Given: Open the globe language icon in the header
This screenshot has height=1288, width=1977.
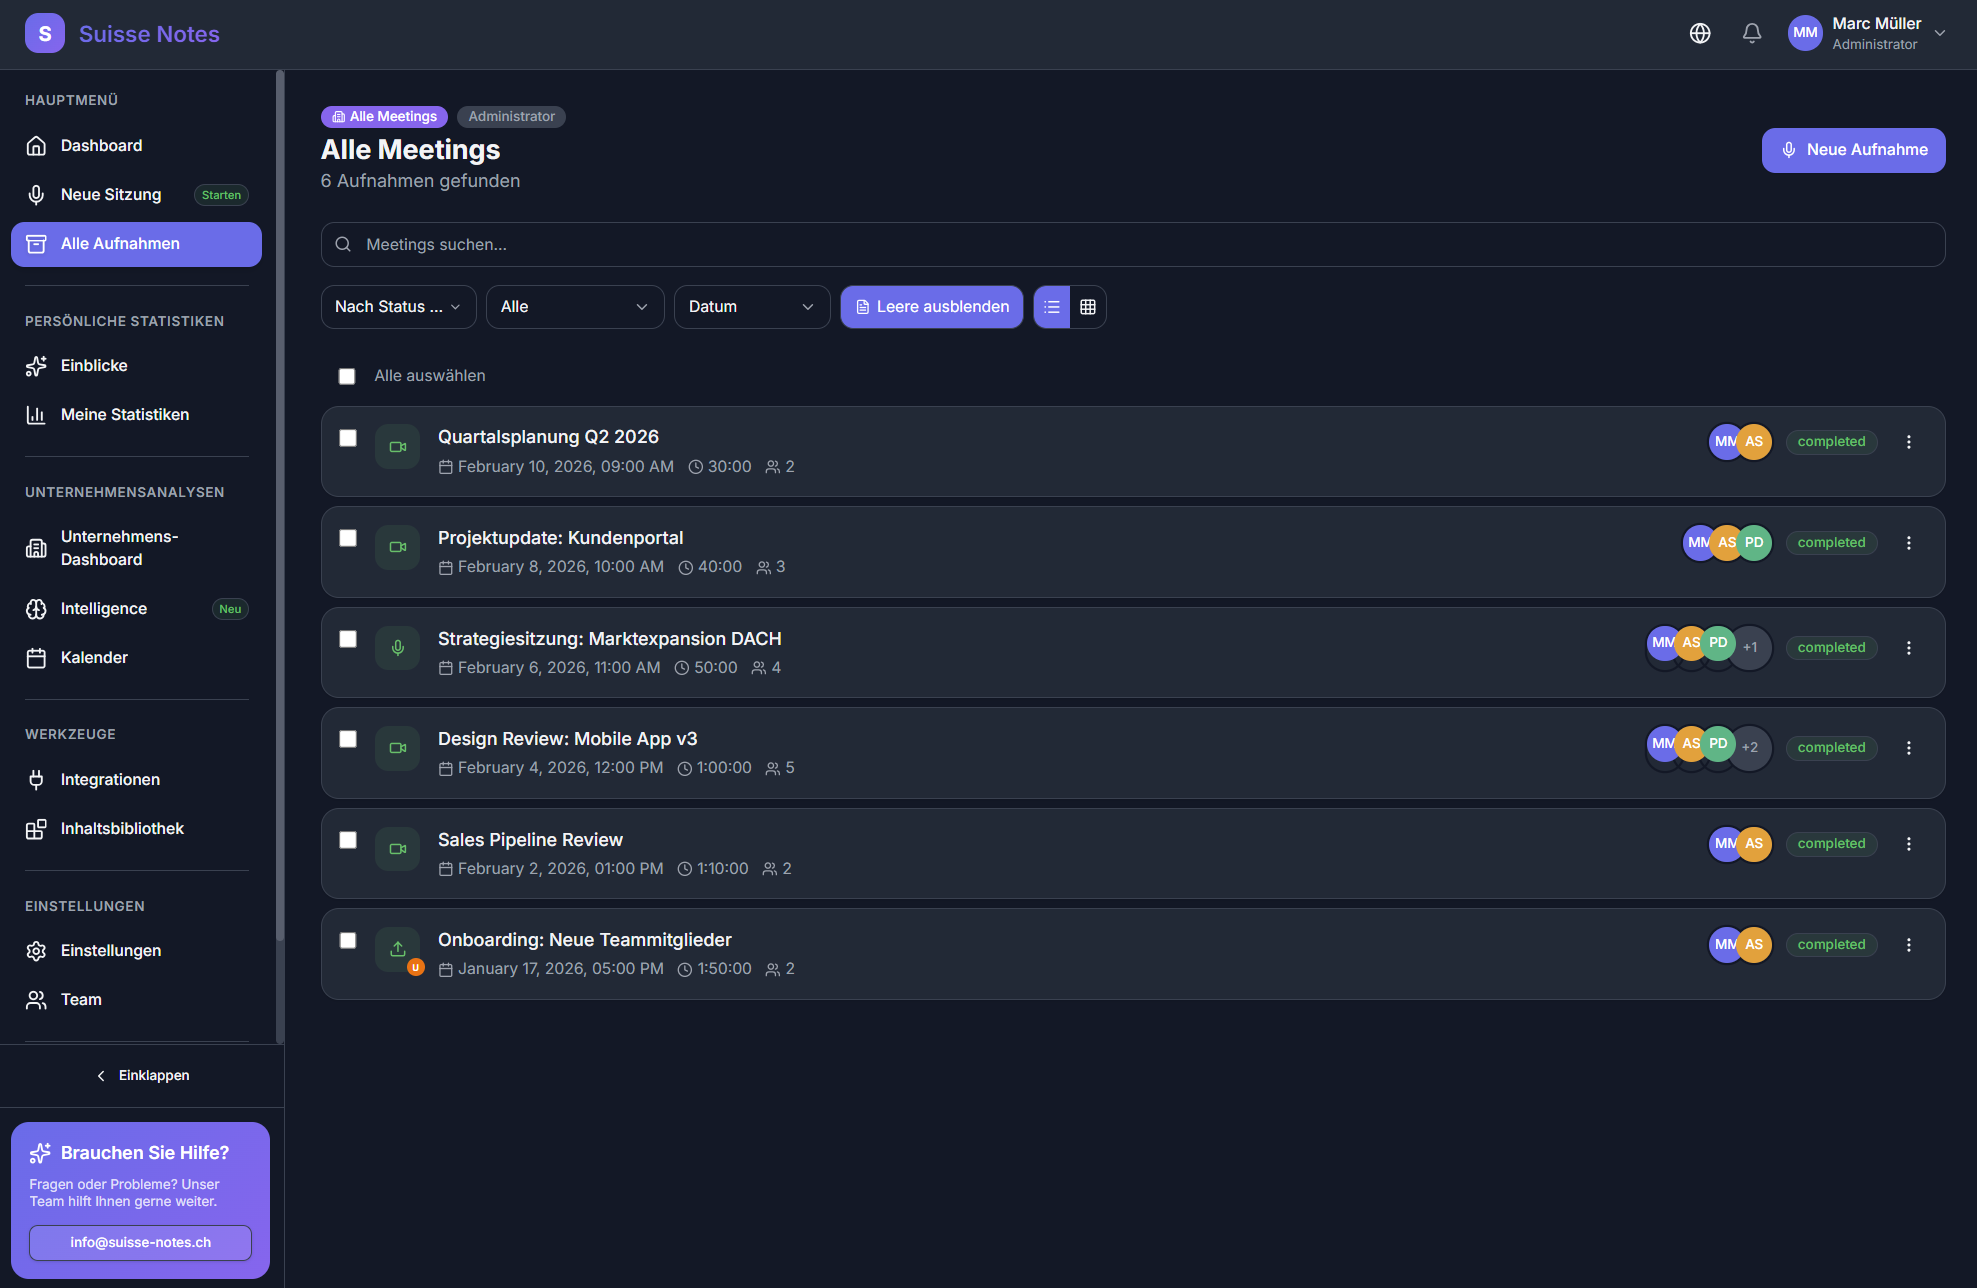Looking at the screenshot, I should point(1700,33).
